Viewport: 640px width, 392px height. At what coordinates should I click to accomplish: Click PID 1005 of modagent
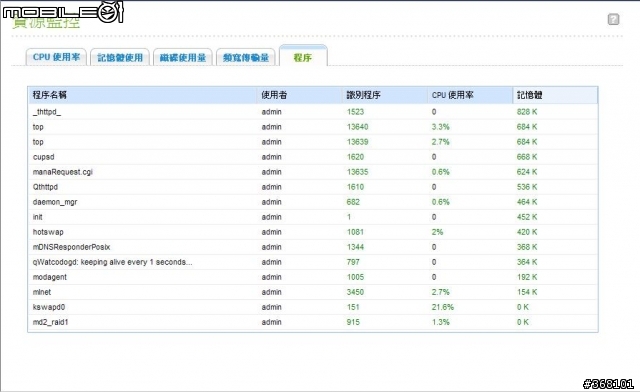click(x=355, y=277)
